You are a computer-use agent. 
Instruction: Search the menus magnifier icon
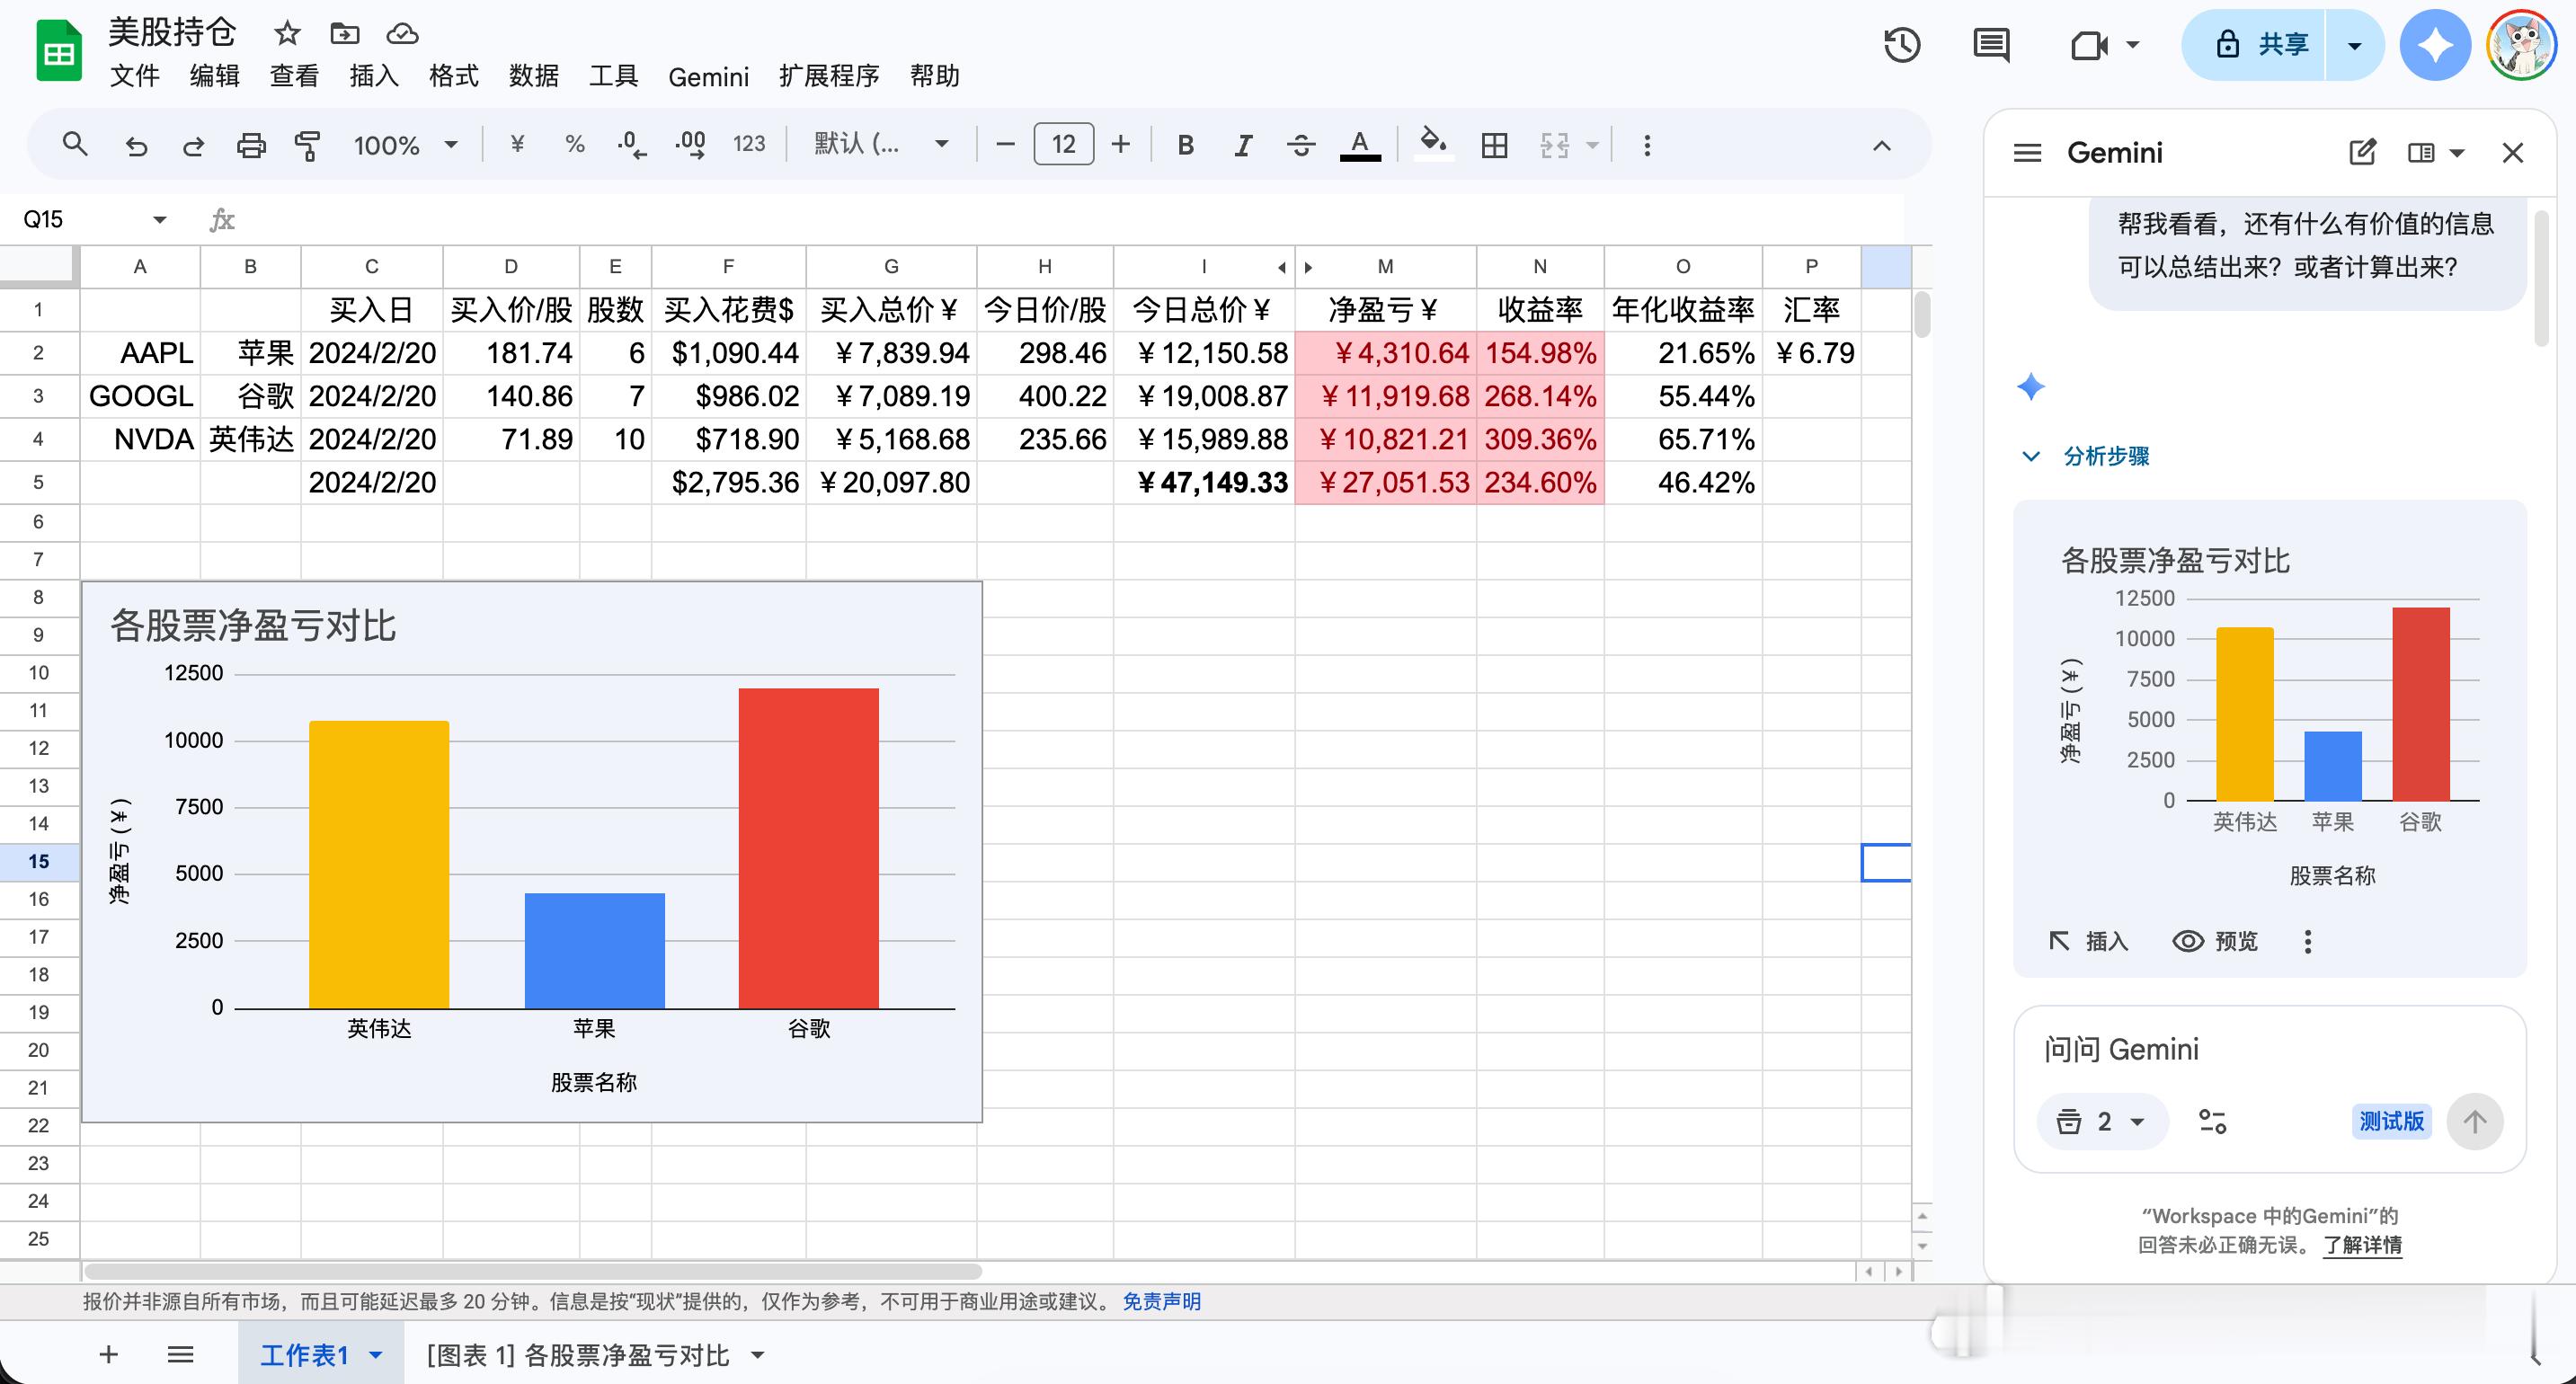(75, 145)
